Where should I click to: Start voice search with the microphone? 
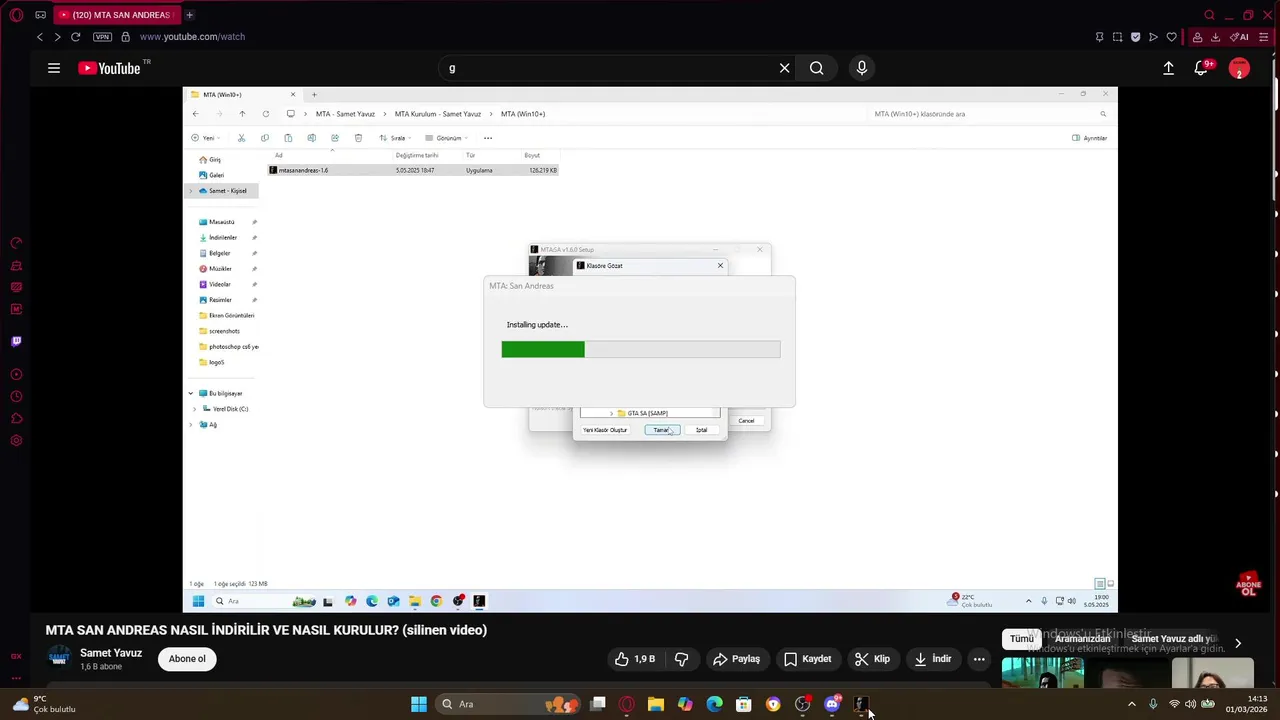point(862,68)
